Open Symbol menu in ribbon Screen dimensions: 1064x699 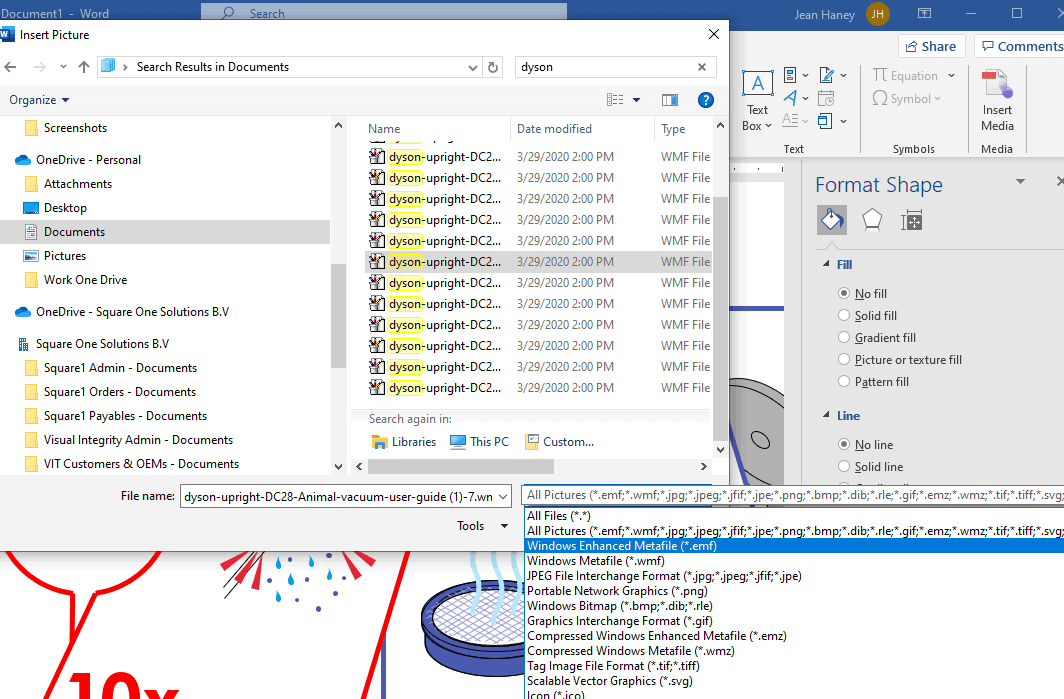(907, 98)
